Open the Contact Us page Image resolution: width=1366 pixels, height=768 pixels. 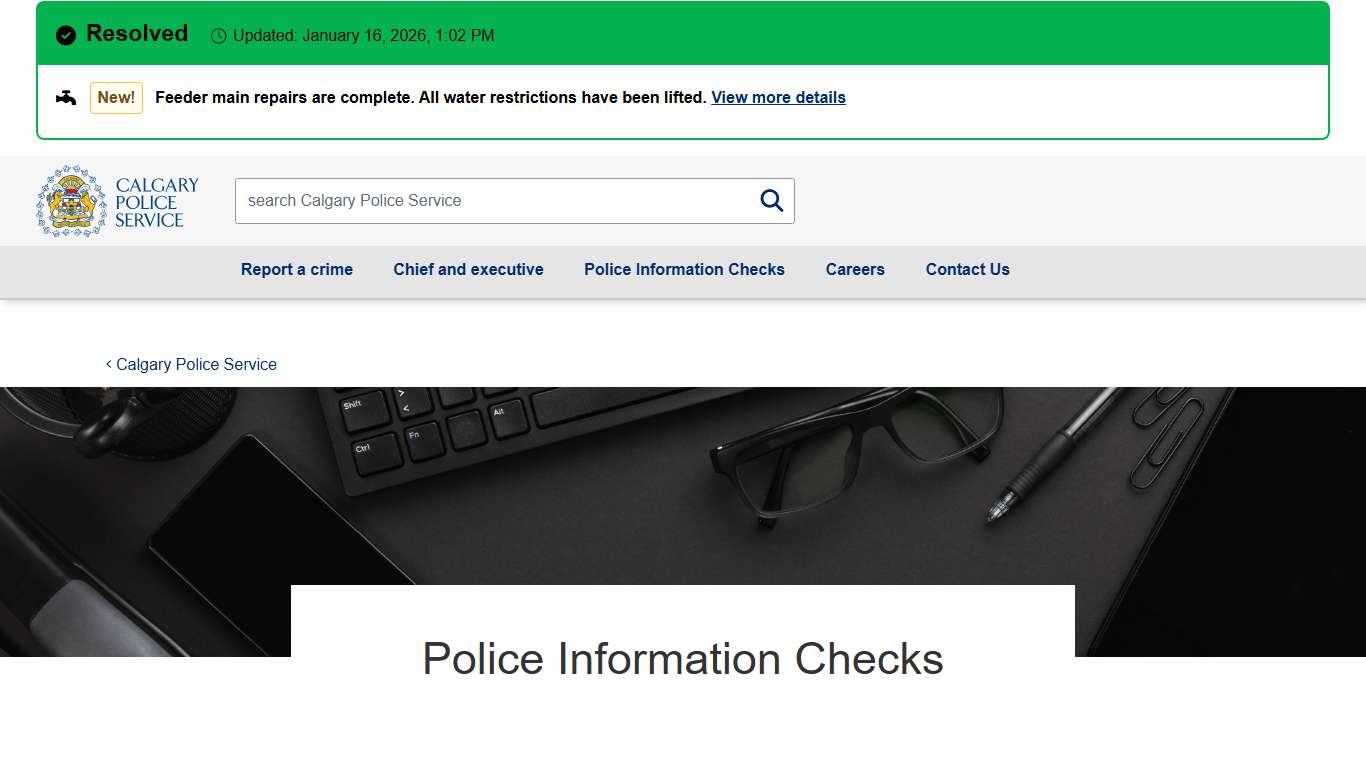coord(967,269)
